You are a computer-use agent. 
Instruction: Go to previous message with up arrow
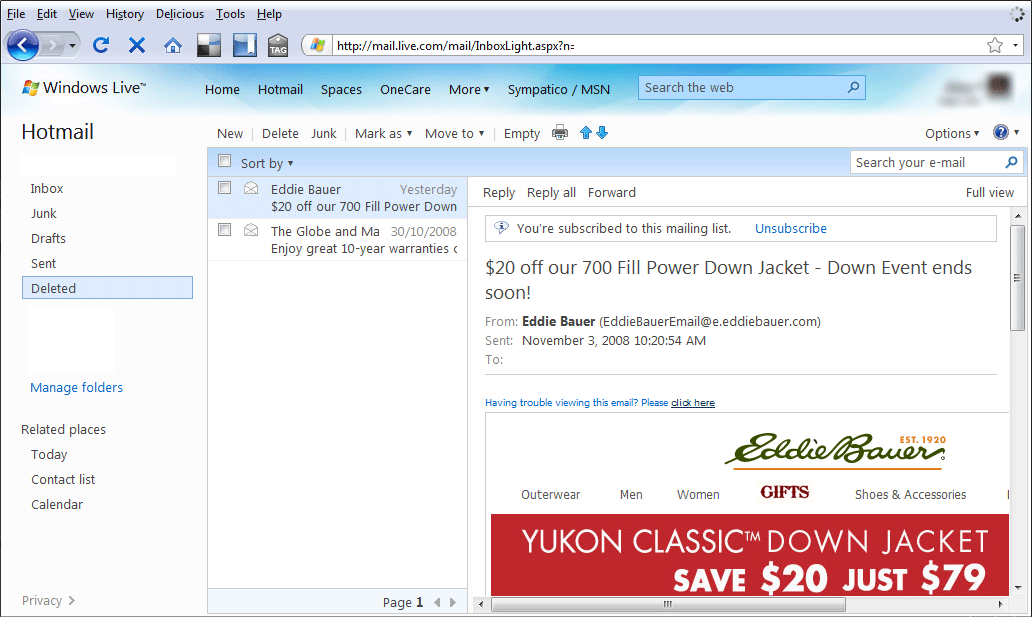pyautogui.click(x=586, y=133)
